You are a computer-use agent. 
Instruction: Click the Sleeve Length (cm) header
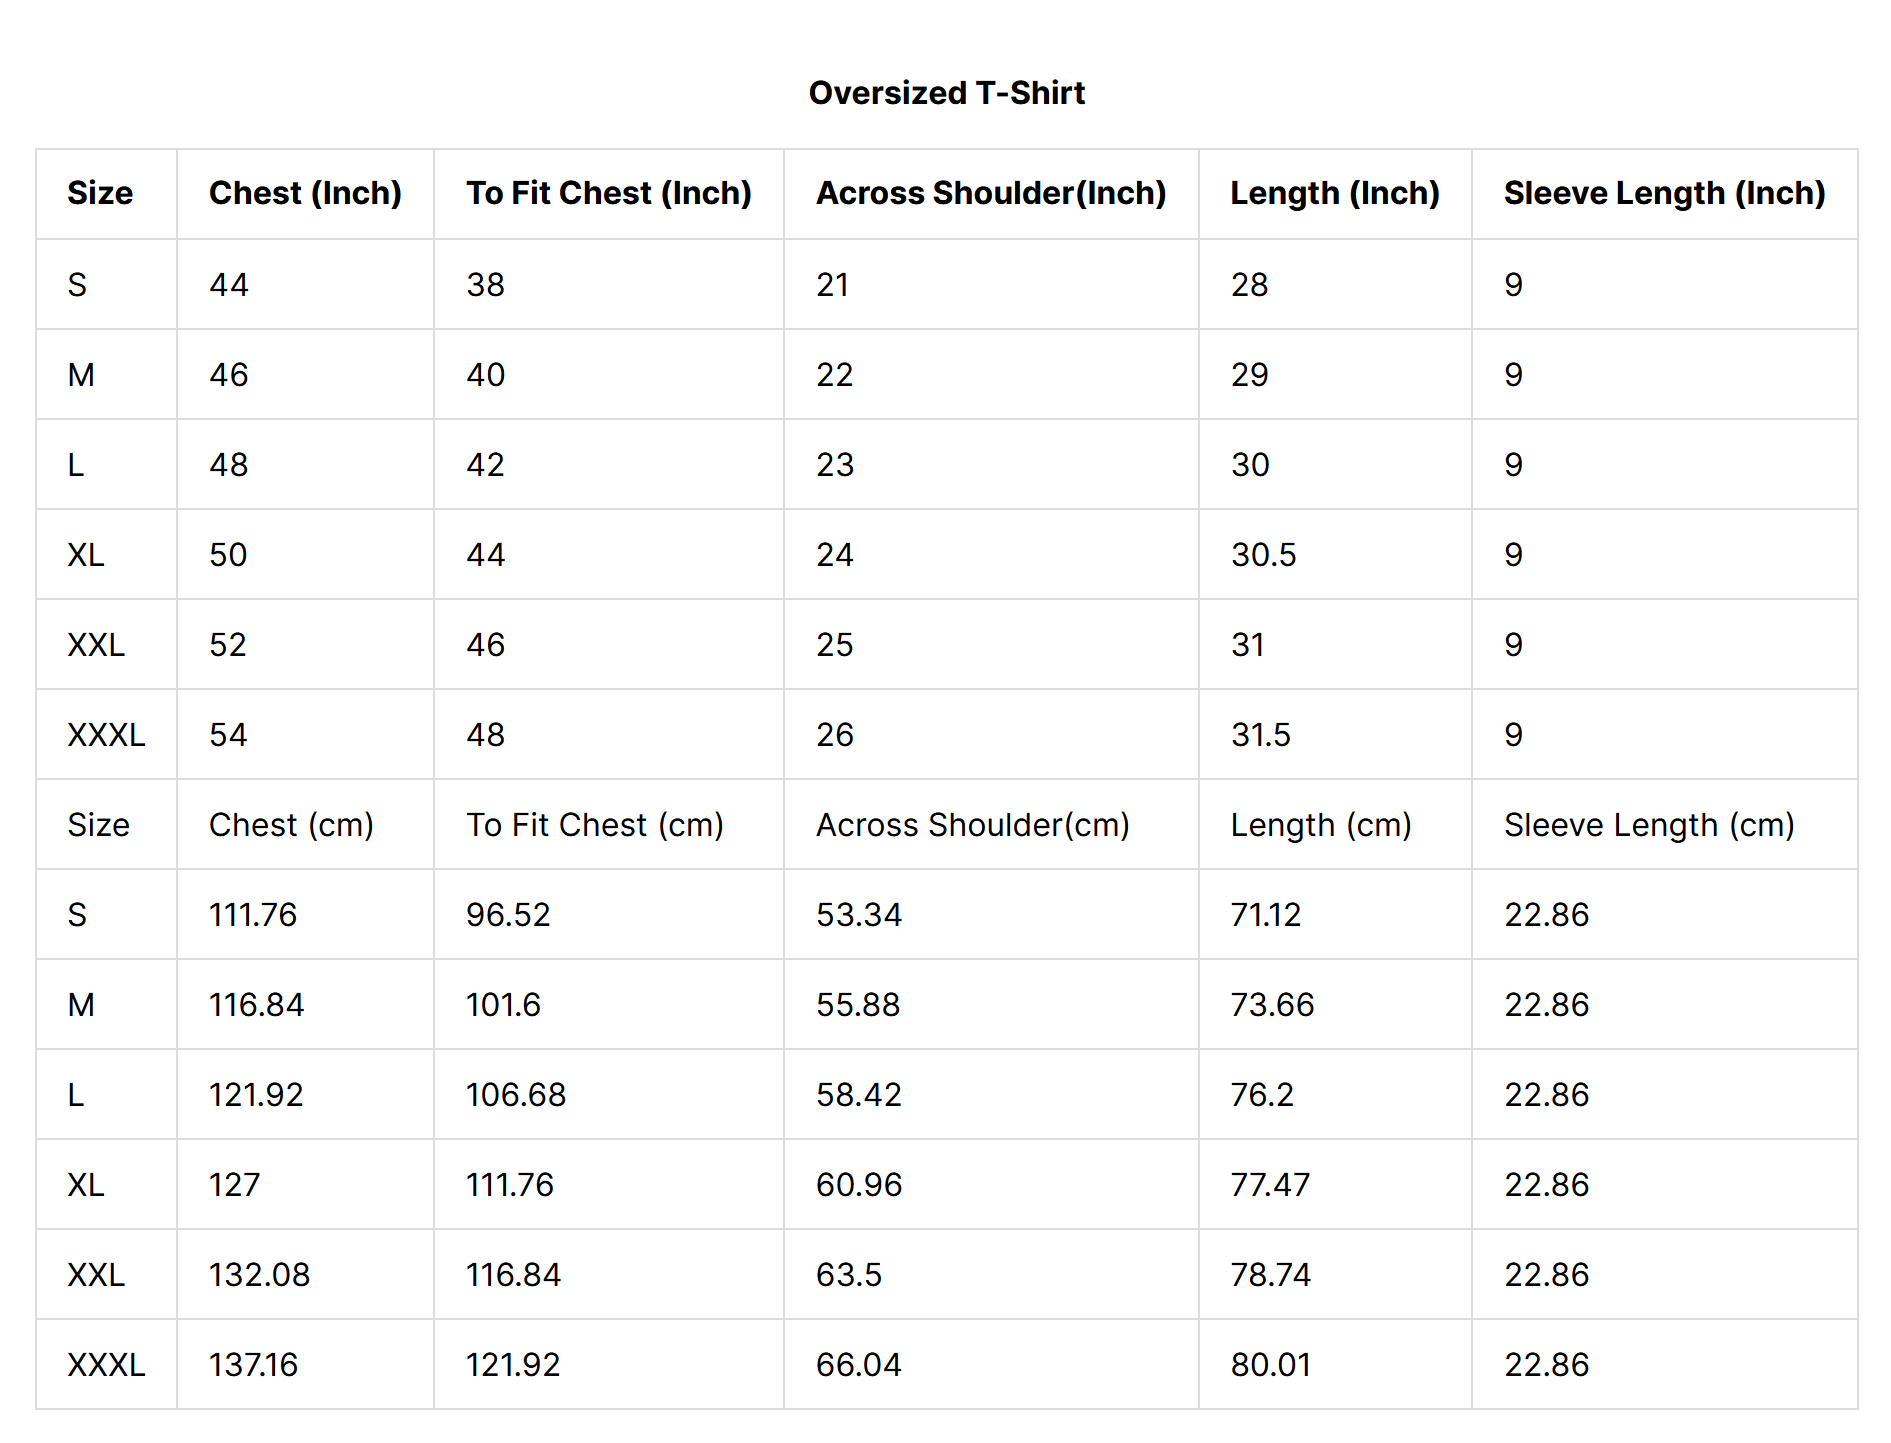click(x=1648, y=825)
